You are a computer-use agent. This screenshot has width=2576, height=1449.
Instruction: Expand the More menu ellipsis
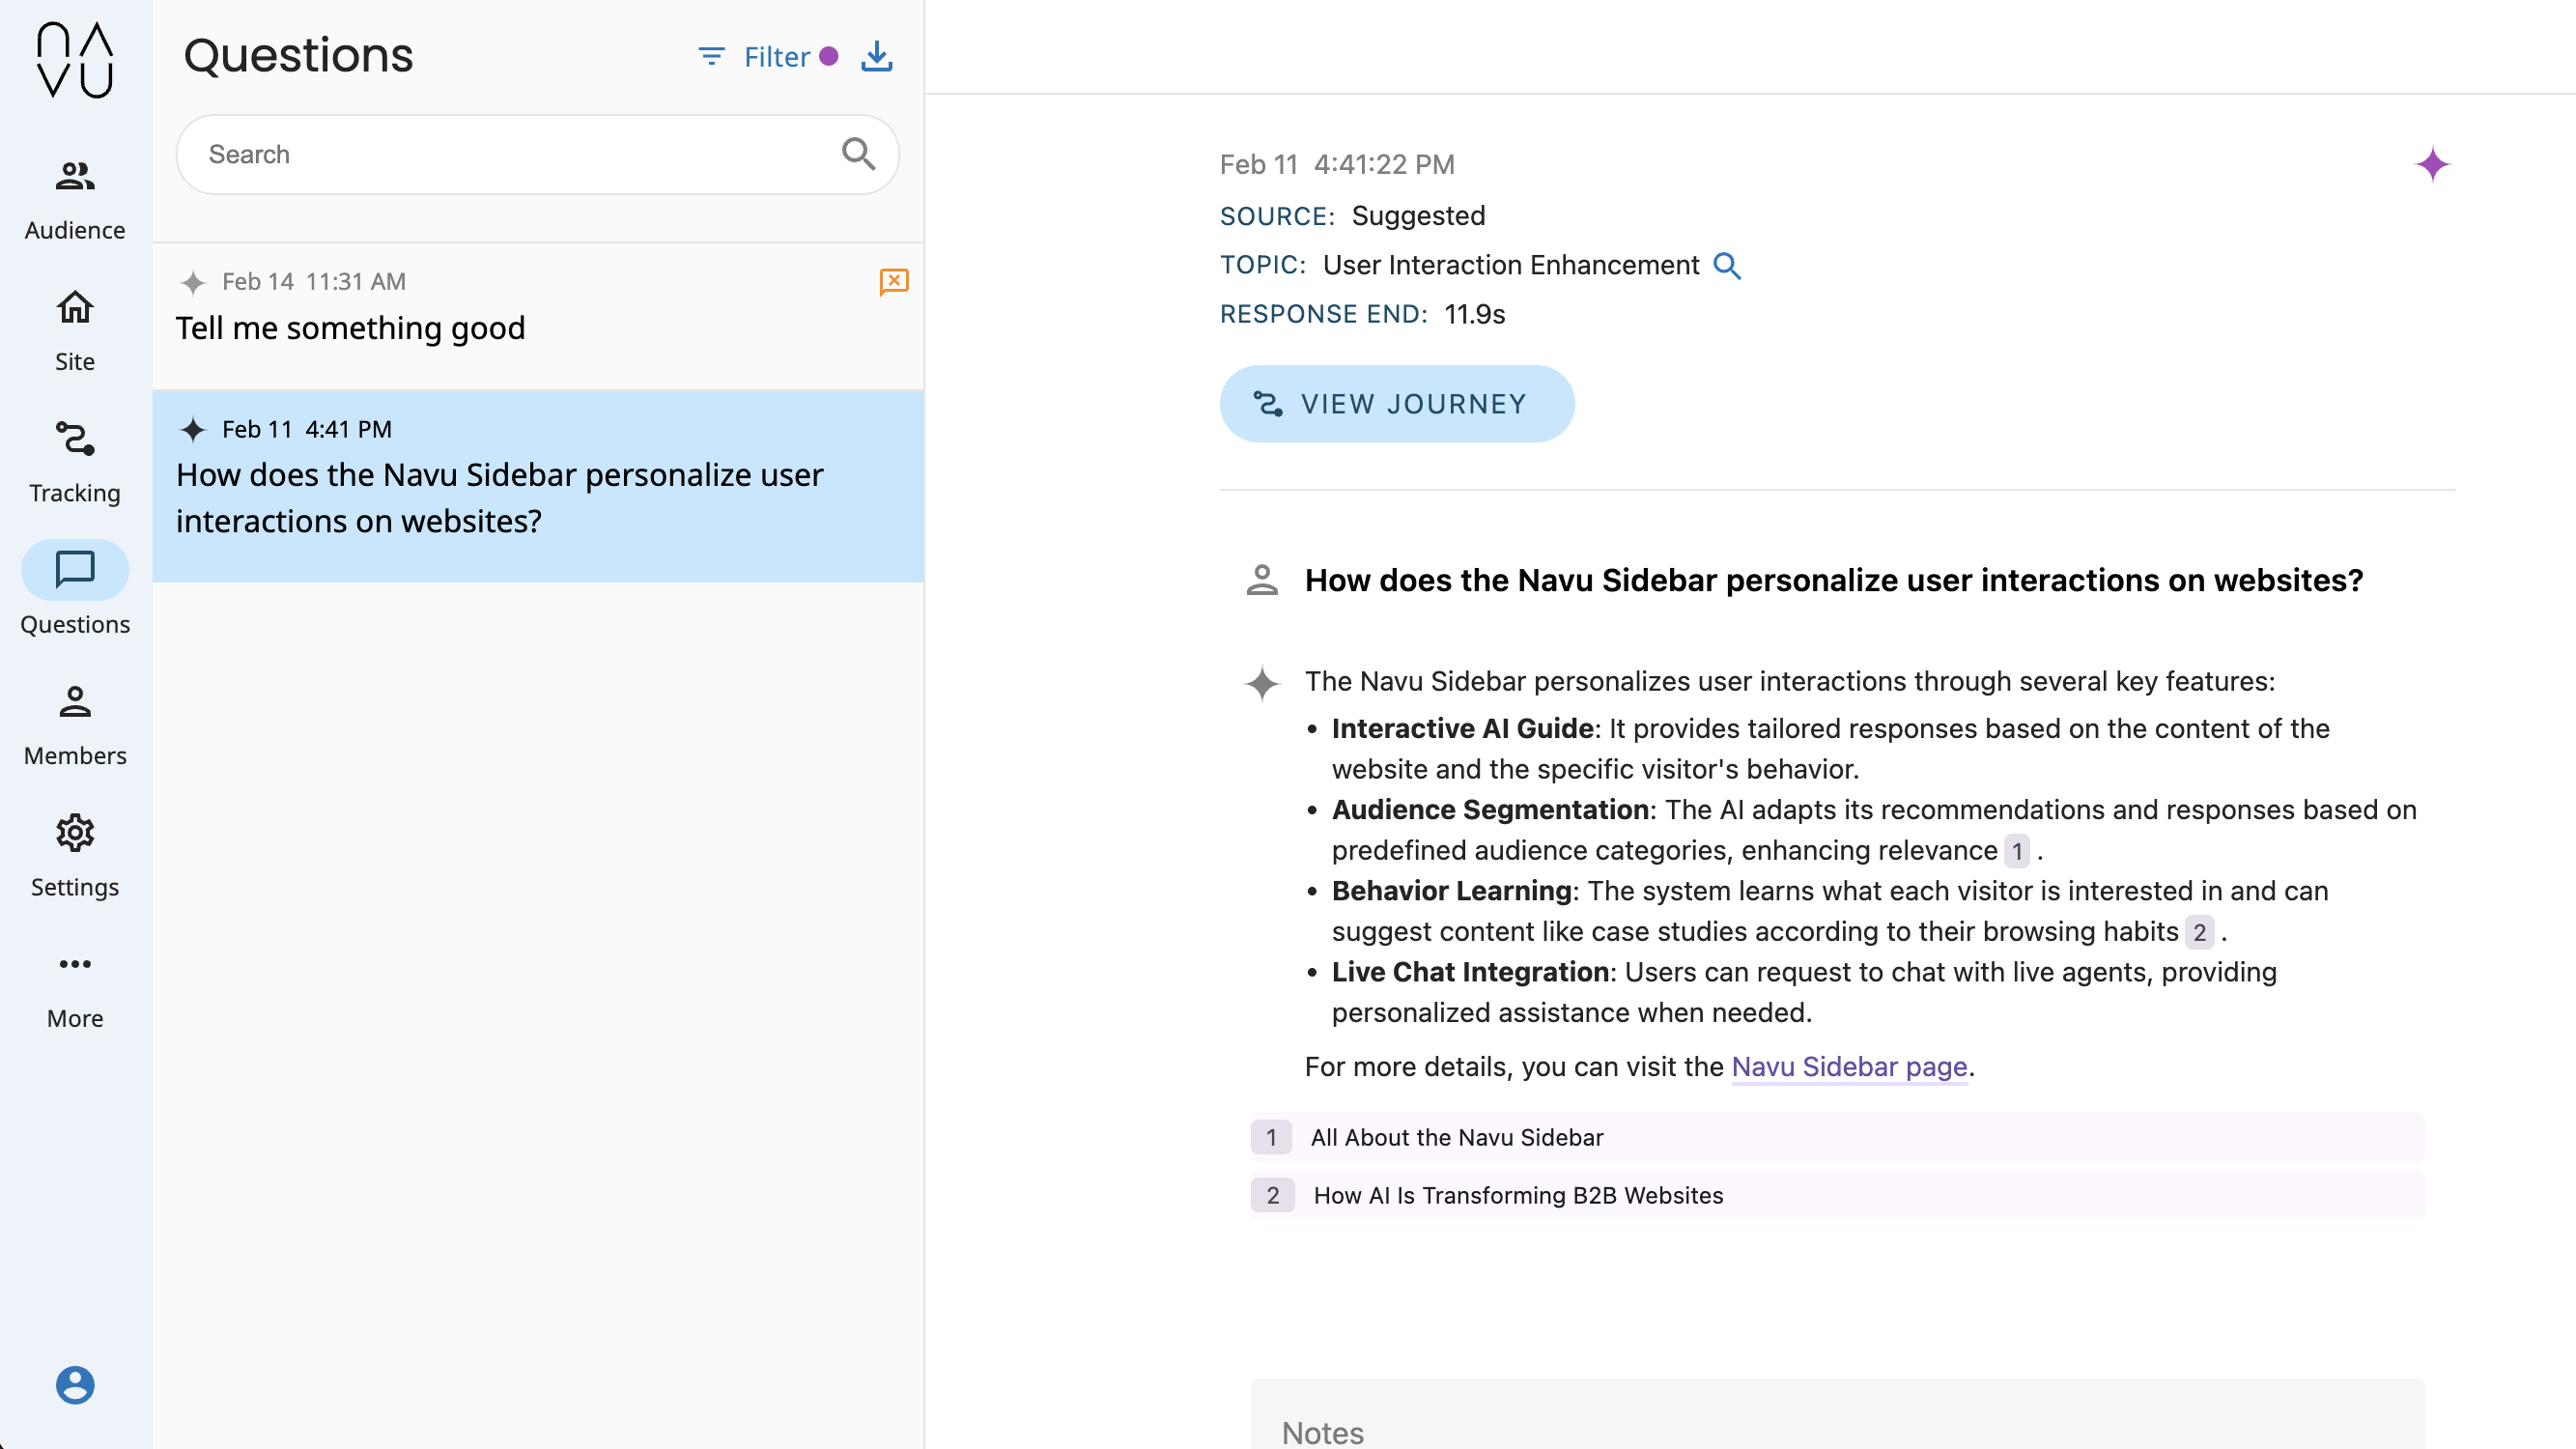[x=75, y=965]
